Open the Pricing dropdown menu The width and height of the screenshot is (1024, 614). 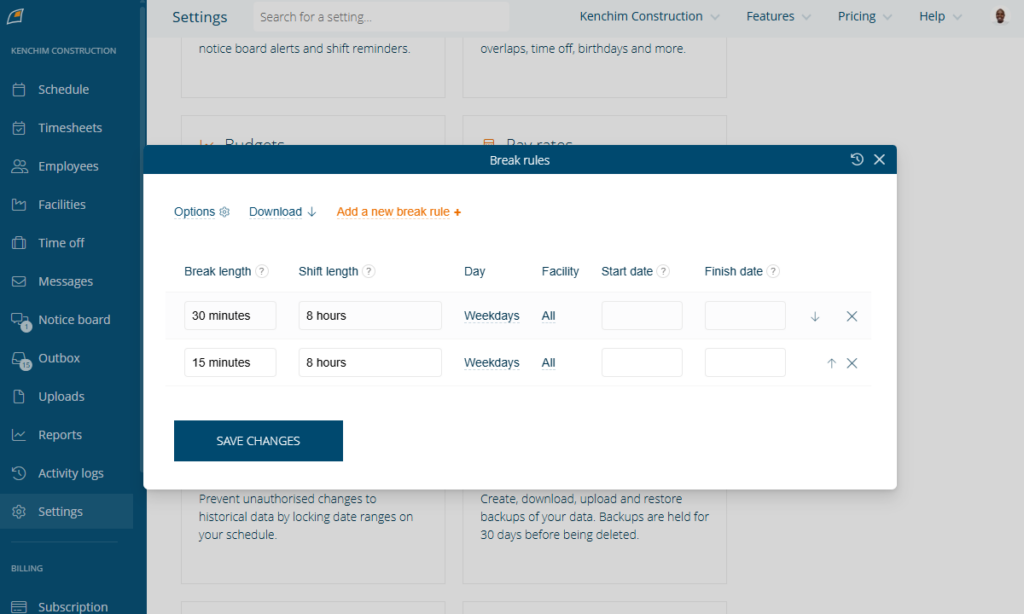864,16
